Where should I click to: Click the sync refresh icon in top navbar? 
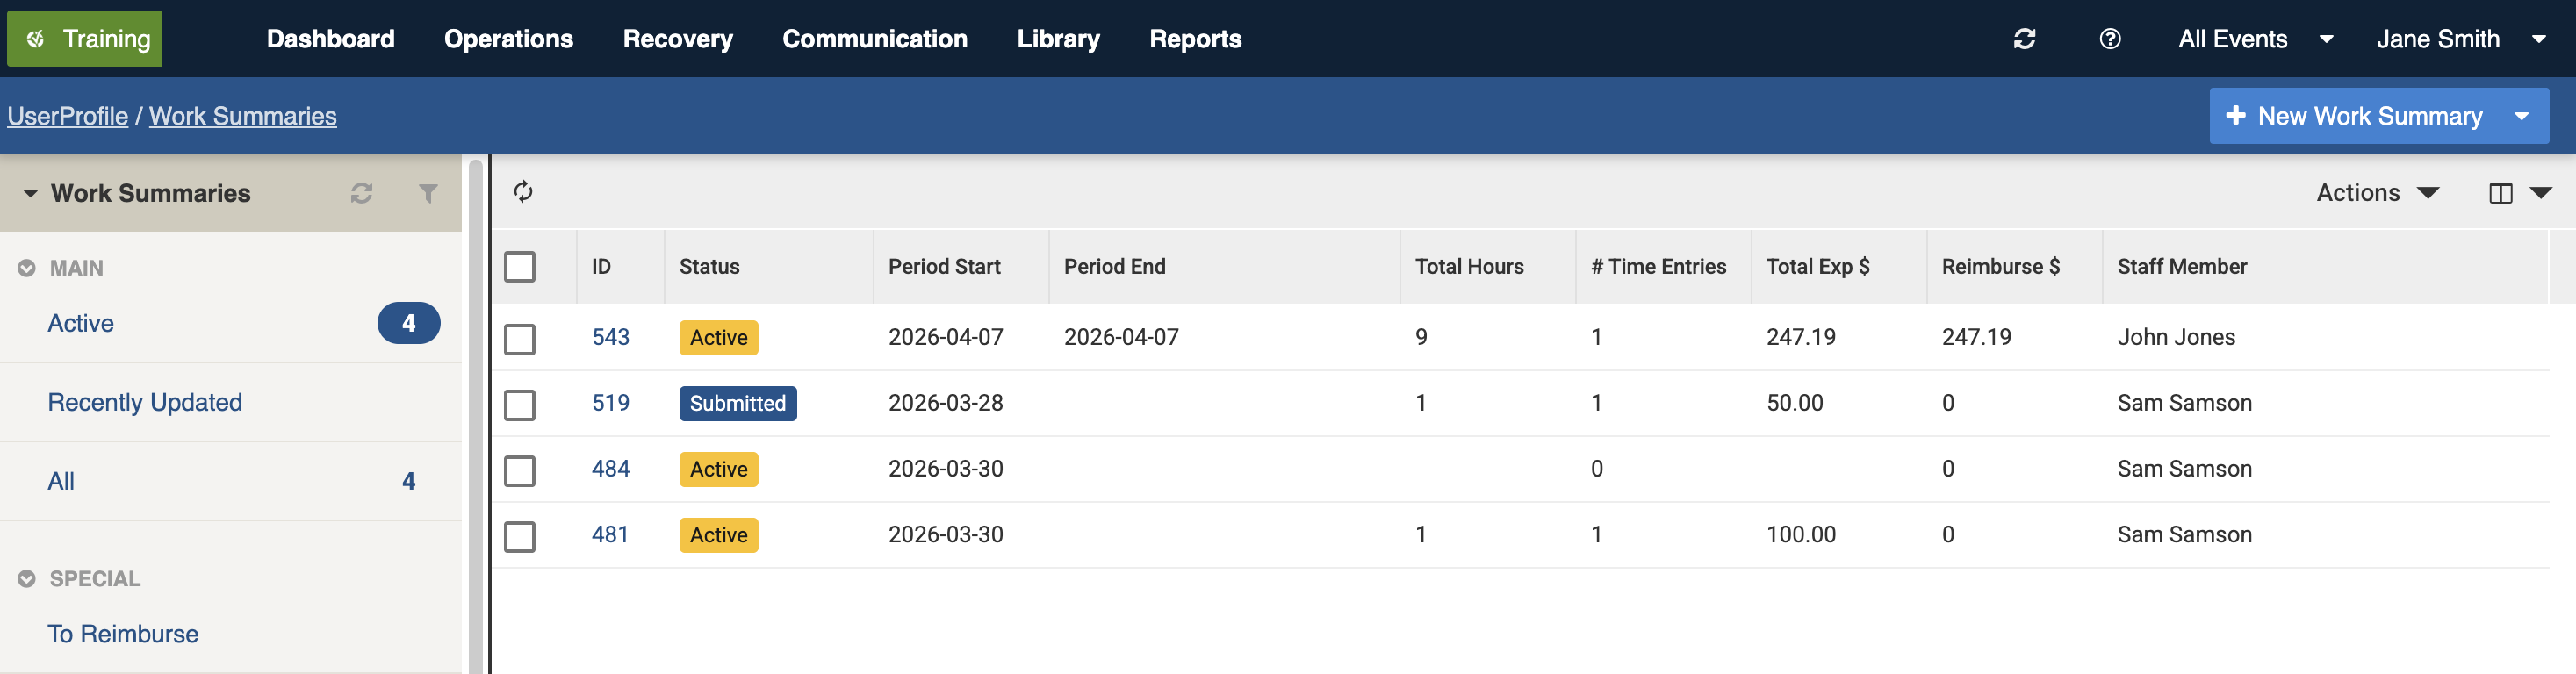point(2024,39)
